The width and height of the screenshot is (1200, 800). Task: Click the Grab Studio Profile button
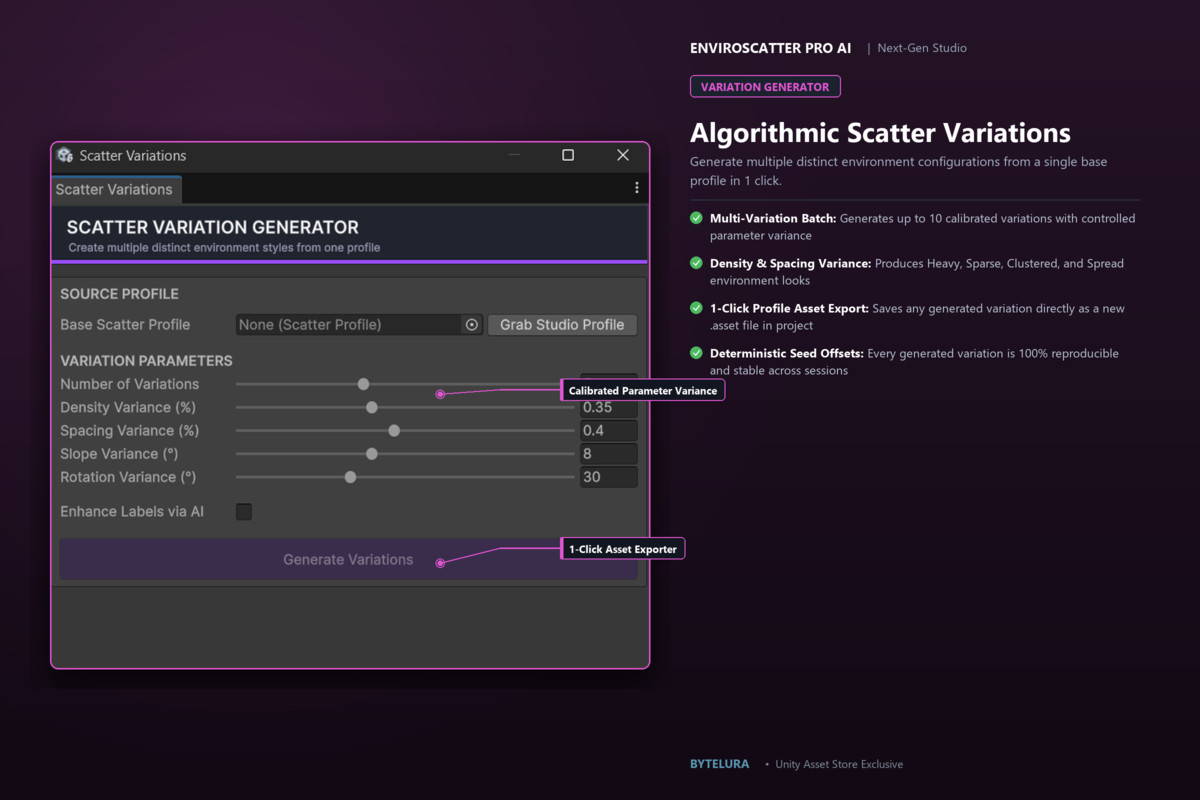point(562,325)
